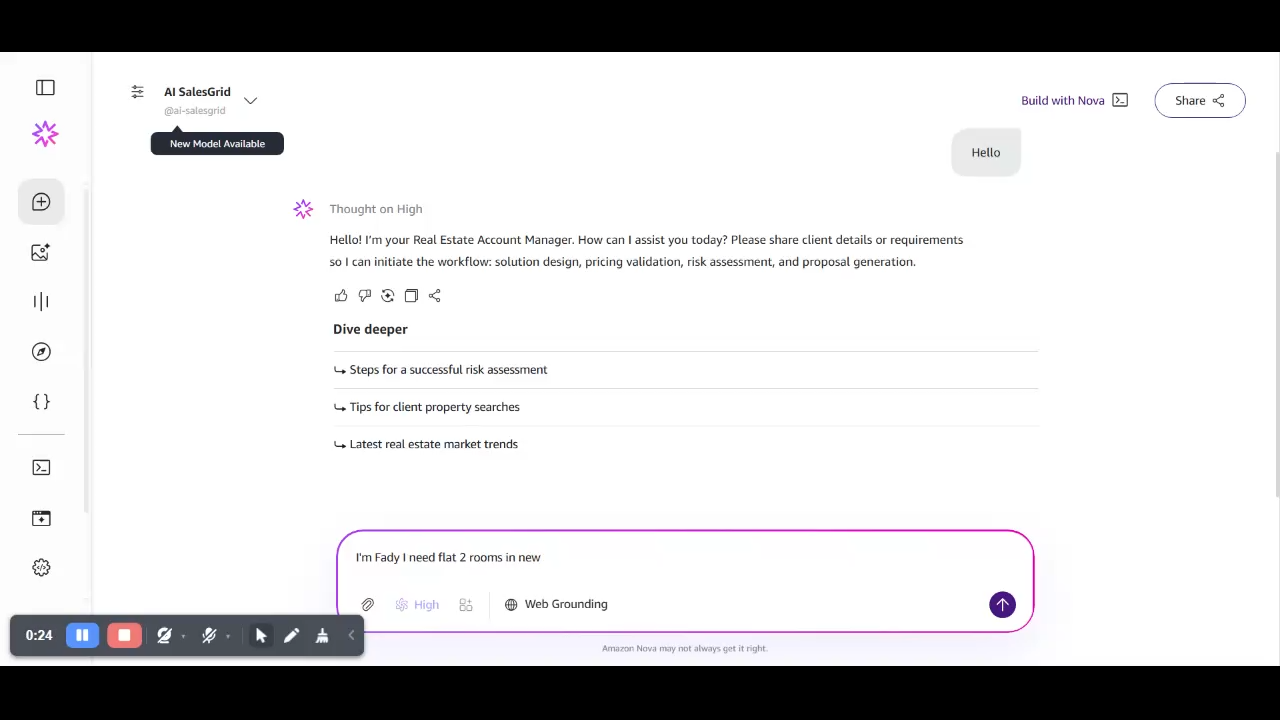
Task: Expand the microphone options arrow
Action: (228, 636)
